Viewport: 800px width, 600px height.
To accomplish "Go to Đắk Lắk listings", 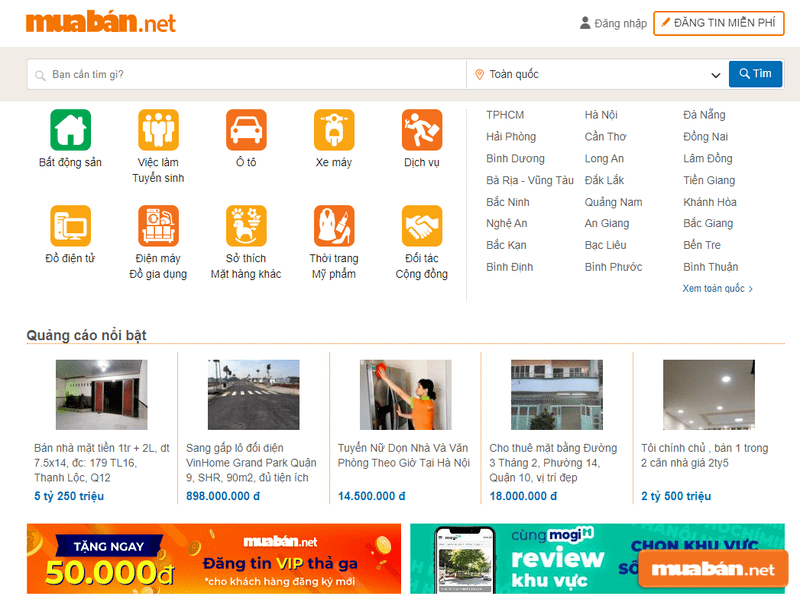I will pyautogui.click(x=604, y=180).
